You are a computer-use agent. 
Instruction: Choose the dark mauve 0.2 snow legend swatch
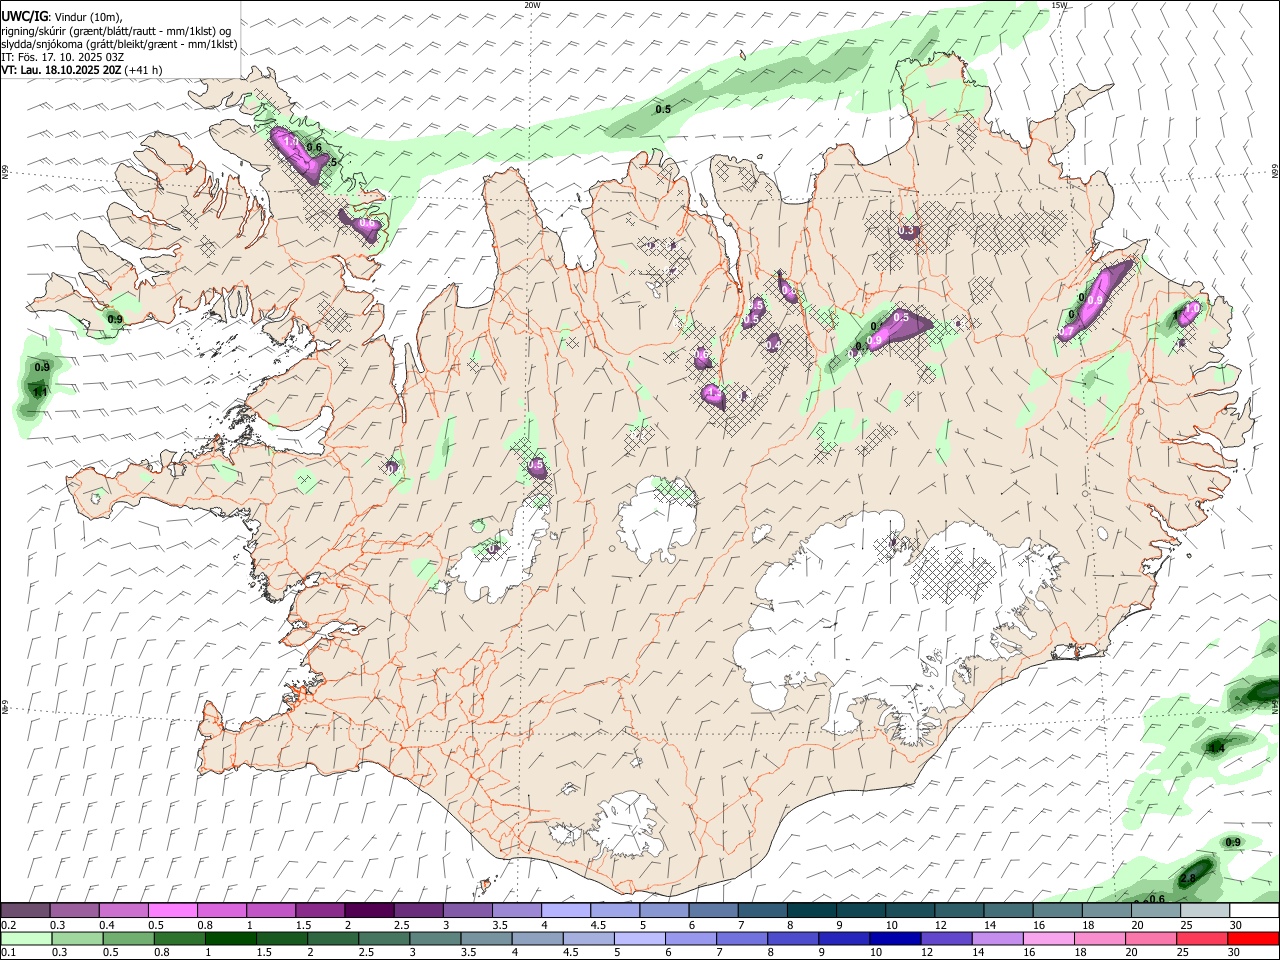tap(26, 911)
